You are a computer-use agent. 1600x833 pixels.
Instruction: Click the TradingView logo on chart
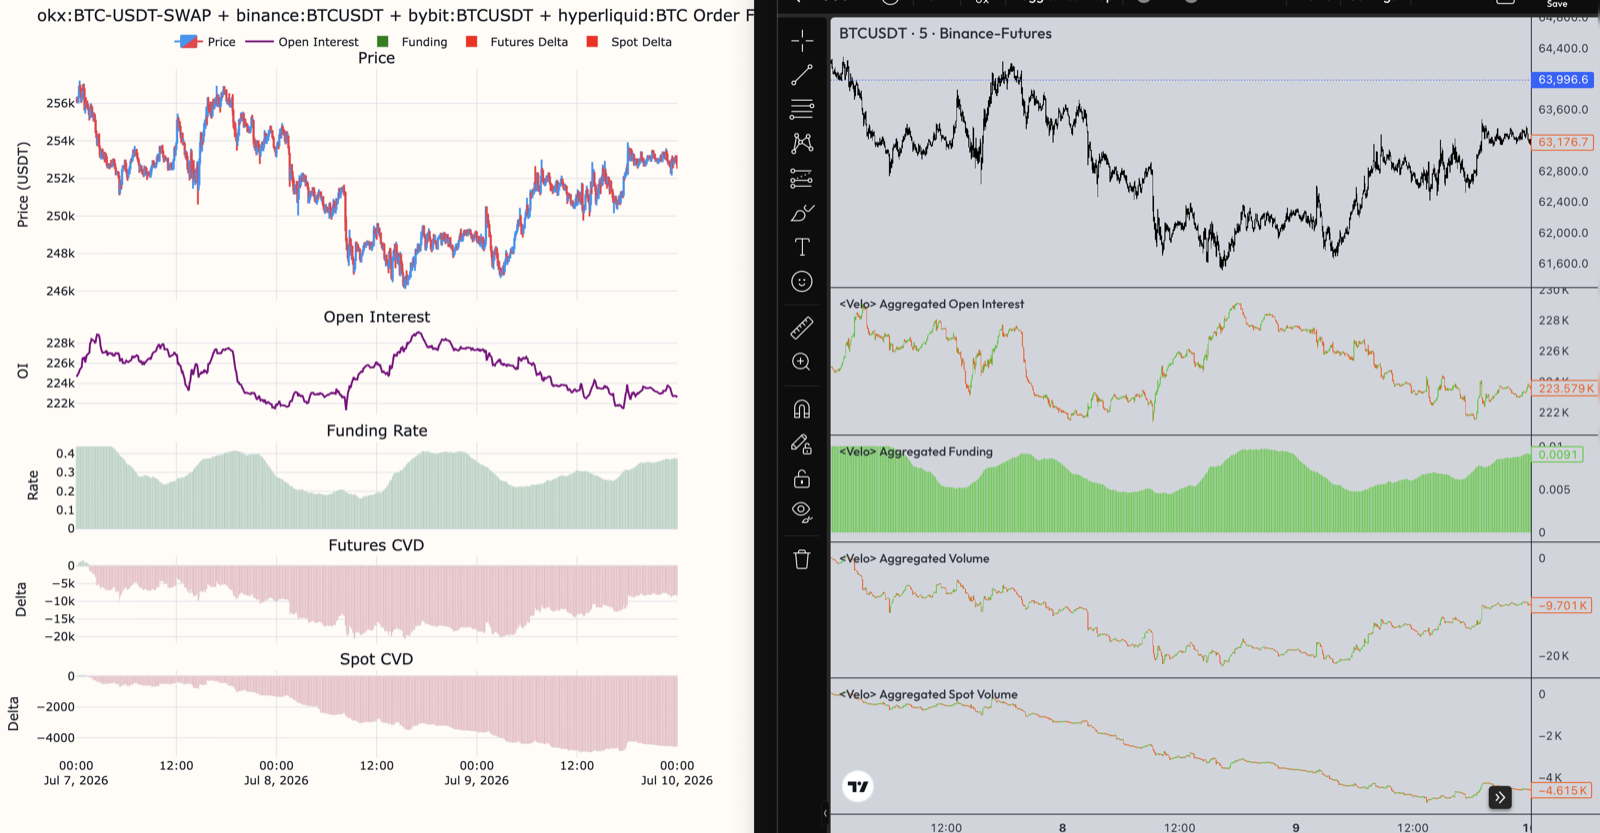pos(858,787)
